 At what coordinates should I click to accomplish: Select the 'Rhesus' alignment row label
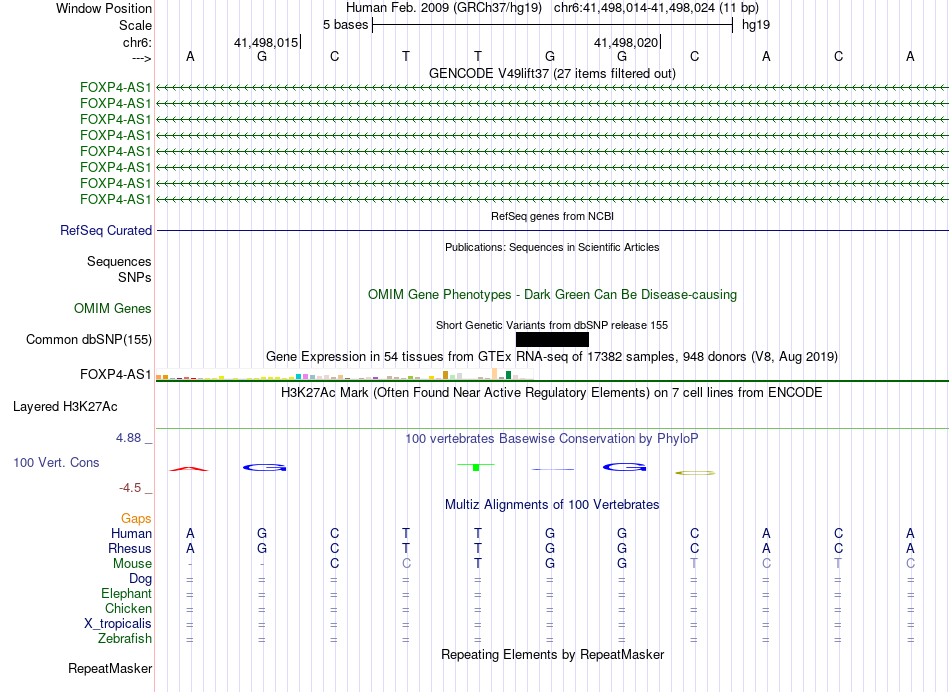click(x=130, y=548)
